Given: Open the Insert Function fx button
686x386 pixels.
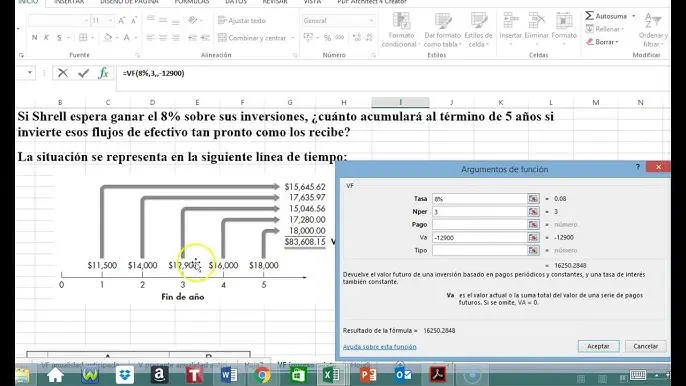Looking at the screenshot, I should pos(103,73).
